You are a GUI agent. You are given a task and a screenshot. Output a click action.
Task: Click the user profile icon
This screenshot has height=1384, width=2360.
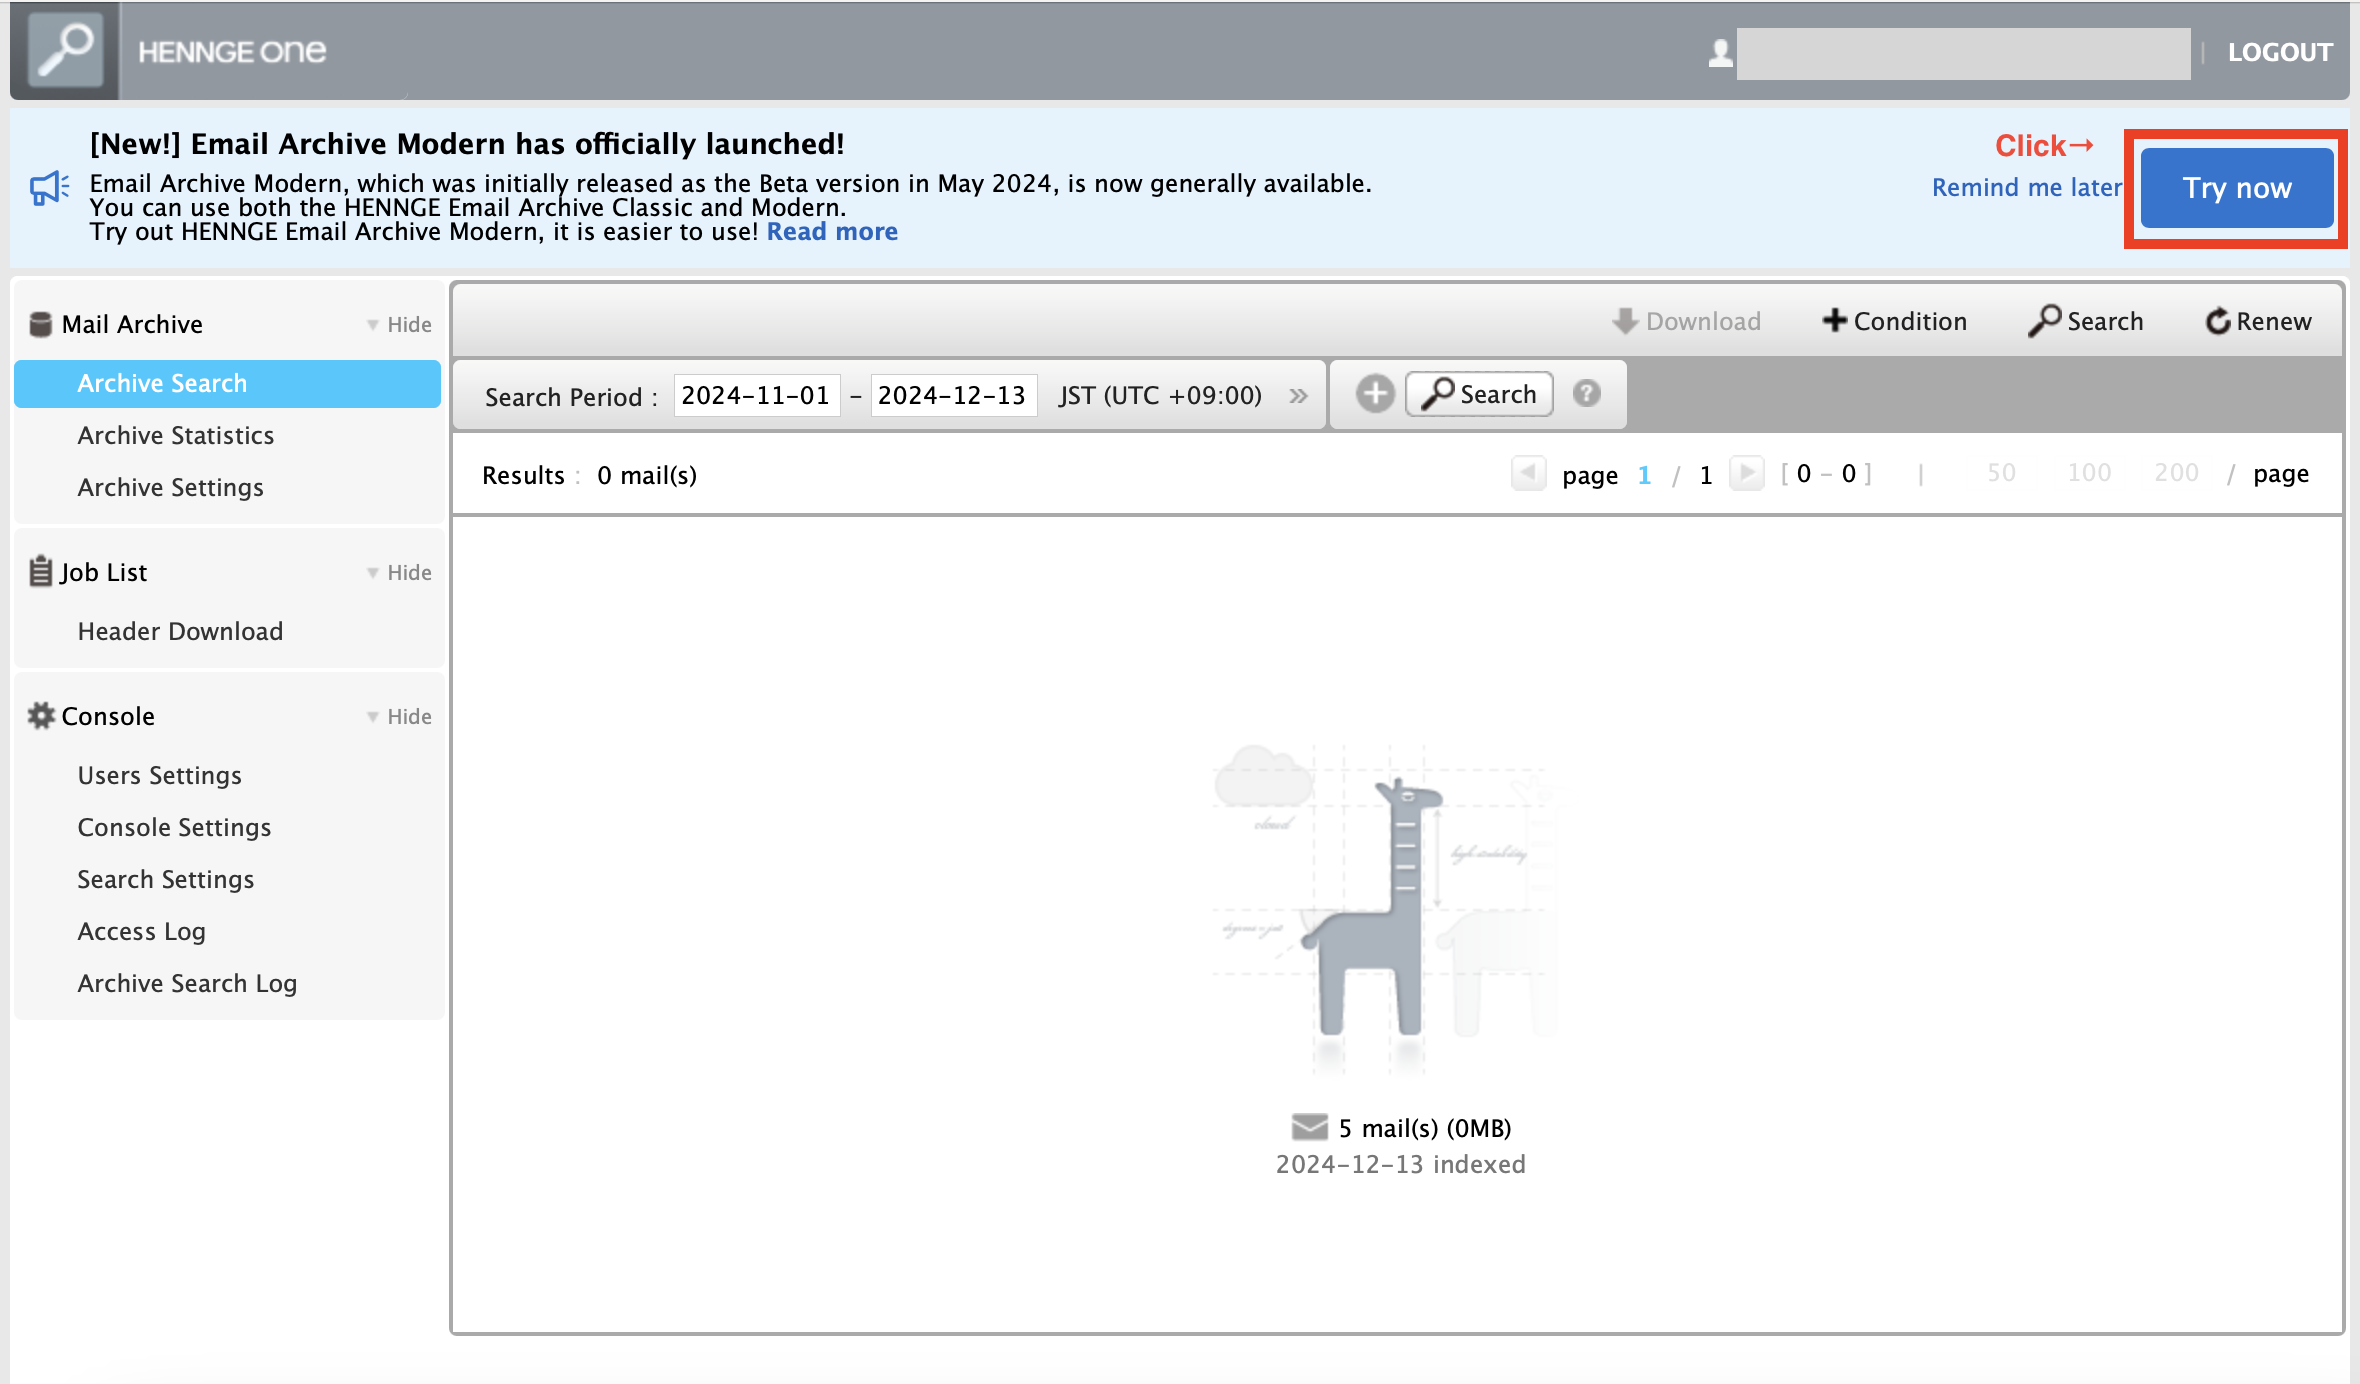pyautogui.click(x=1720, y=53)
